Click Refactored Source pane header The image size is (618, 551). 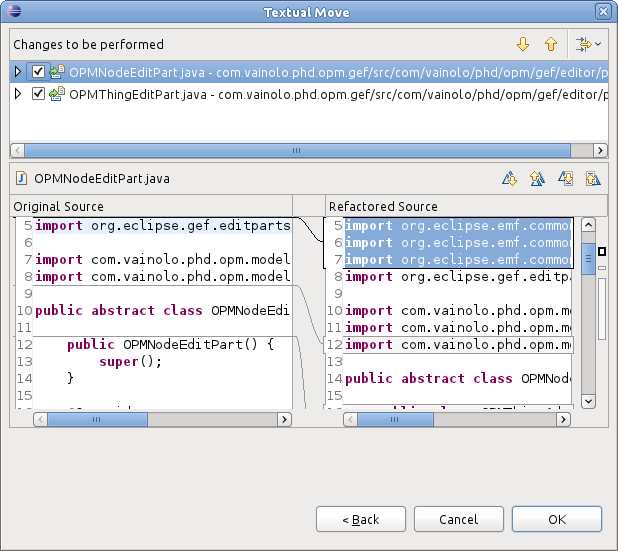tap(467, 206)
